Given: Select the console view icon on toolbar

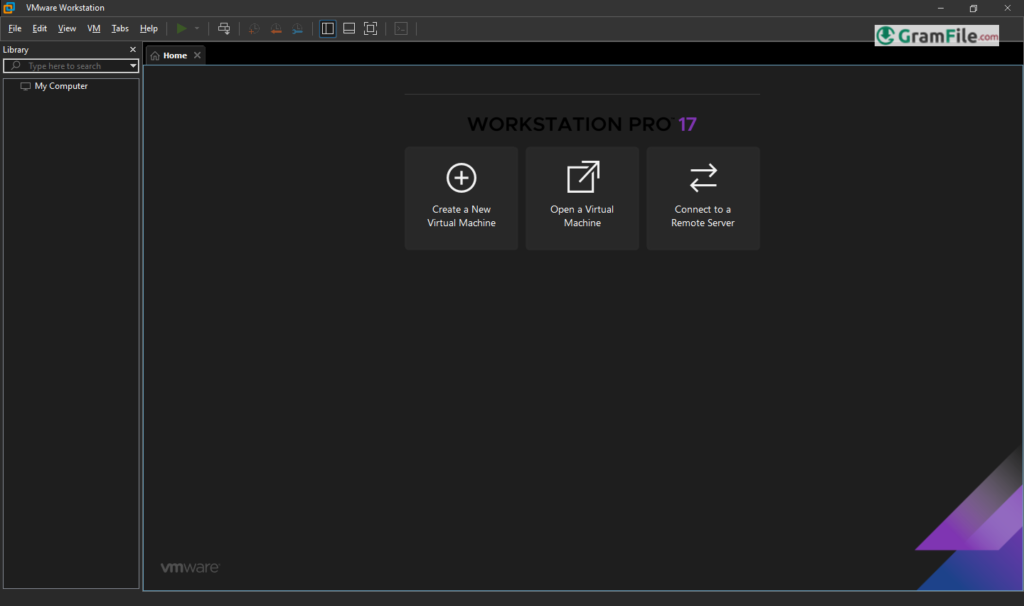Looking at the screenshot, I should [x=400, y=28].
